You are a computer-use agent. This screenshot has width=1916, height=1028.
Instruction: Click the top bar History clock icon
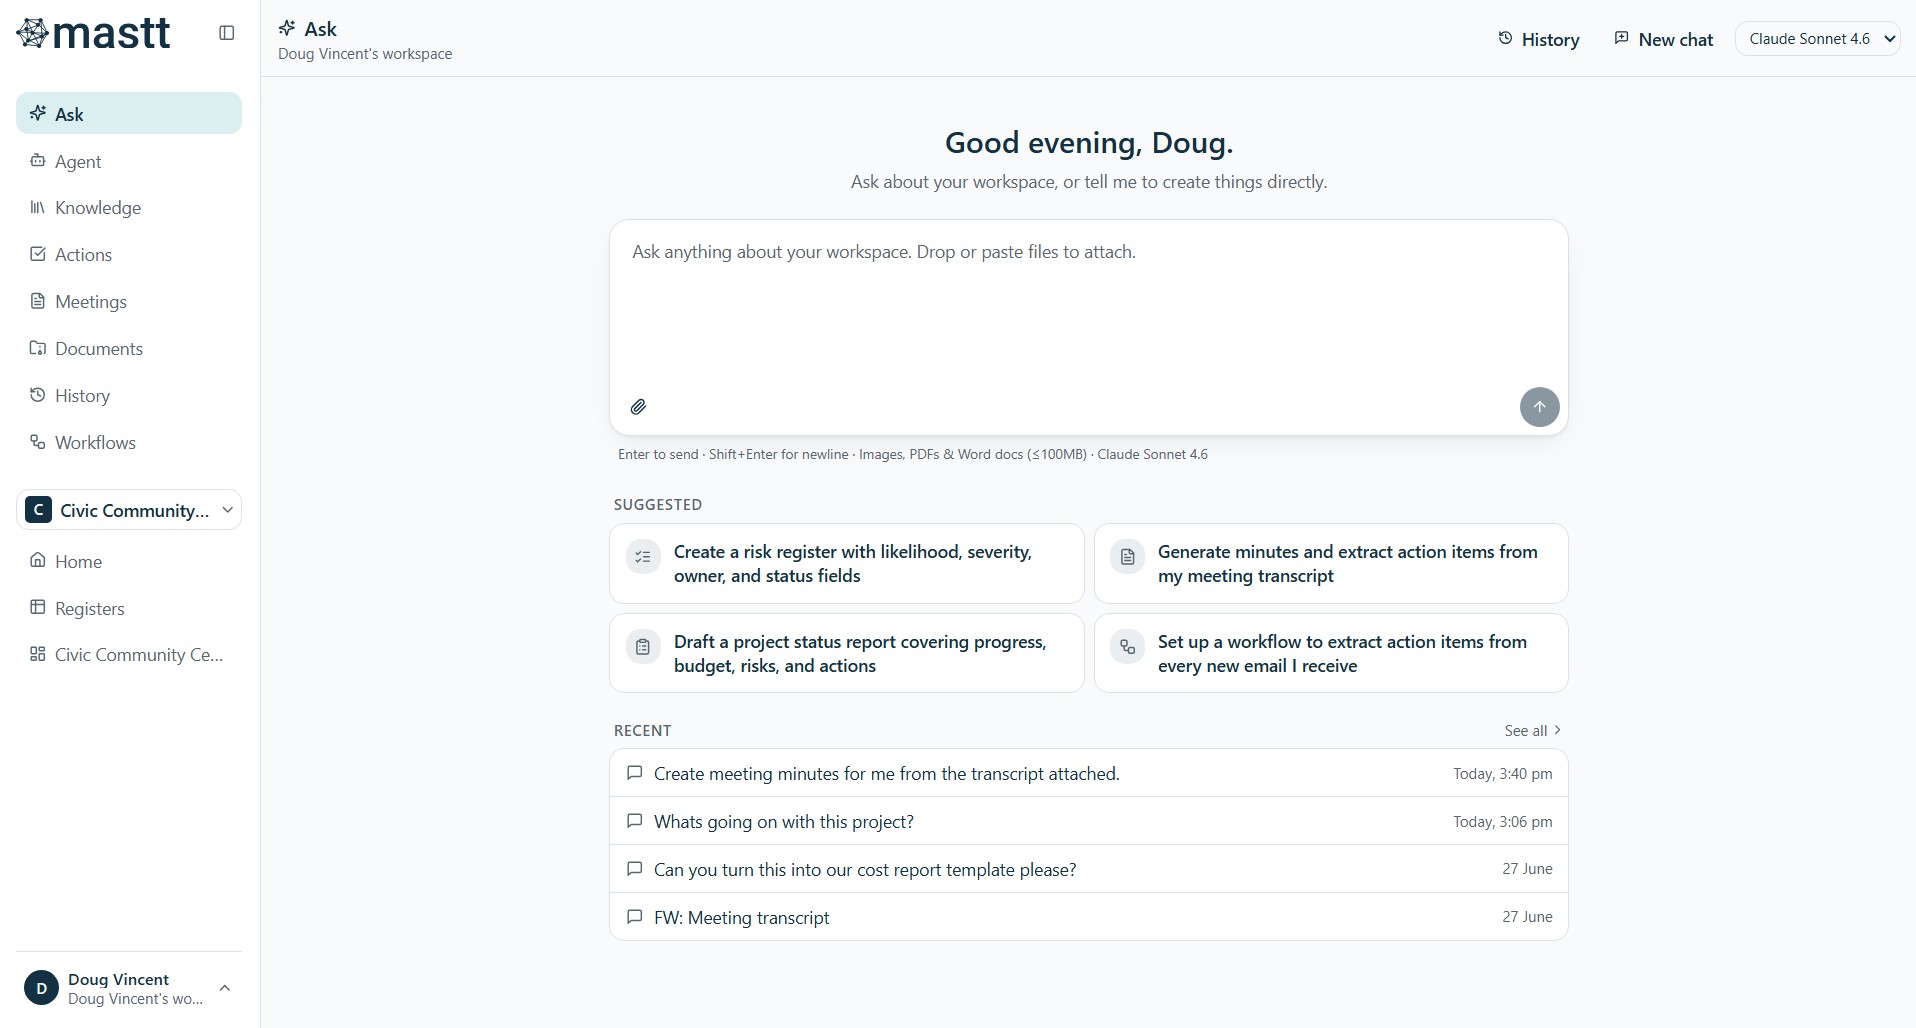1505,38
